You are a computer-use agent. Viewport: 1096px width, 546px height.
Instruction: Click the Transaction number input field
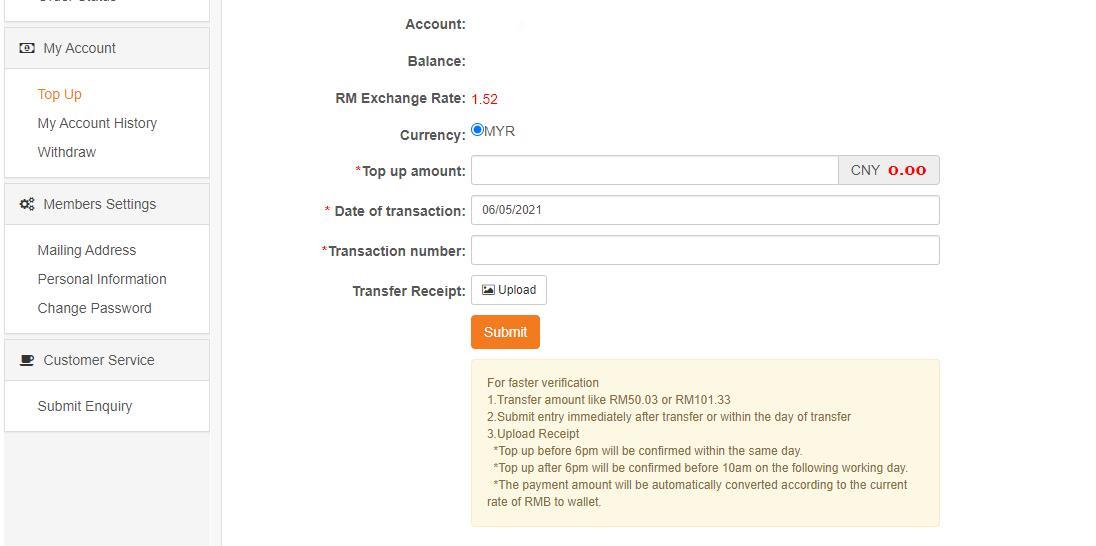[705, 250]
